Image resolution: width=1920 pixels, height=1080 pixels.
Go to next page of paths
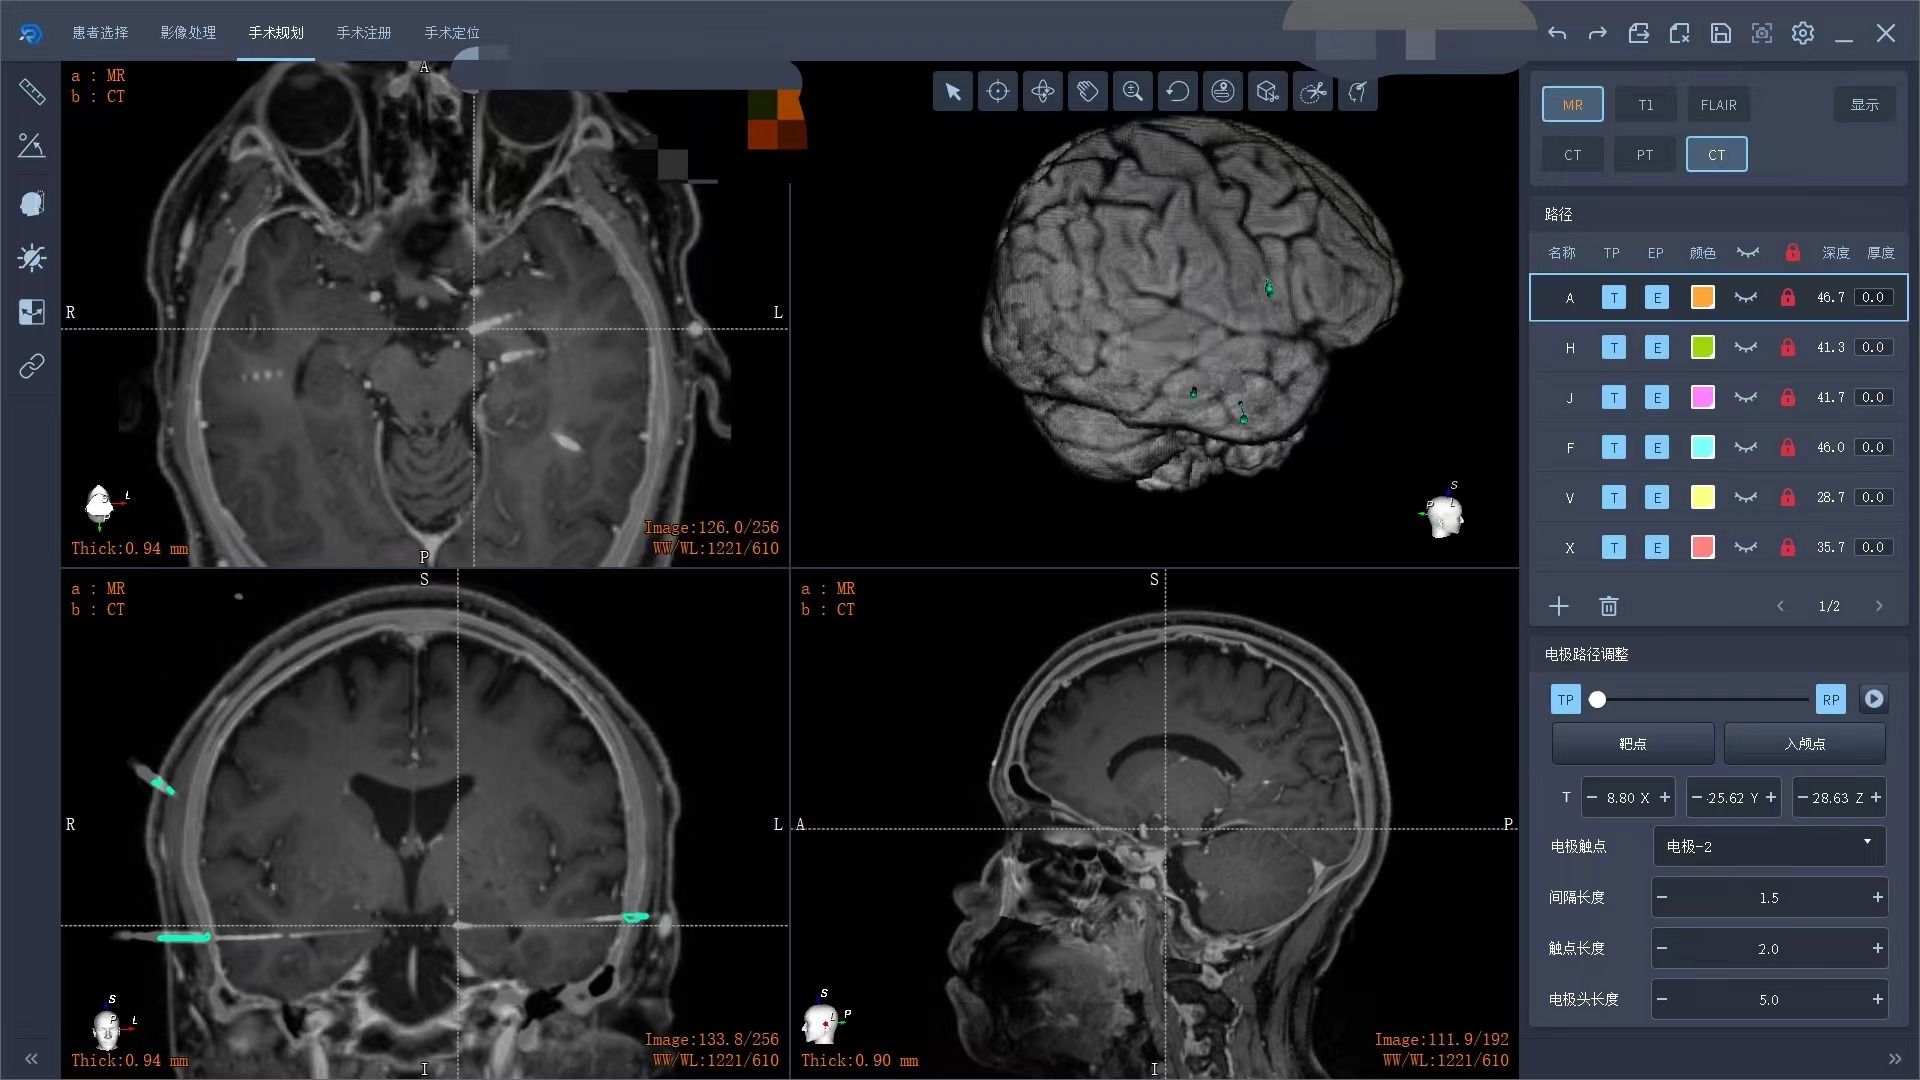coord(1879,606)
